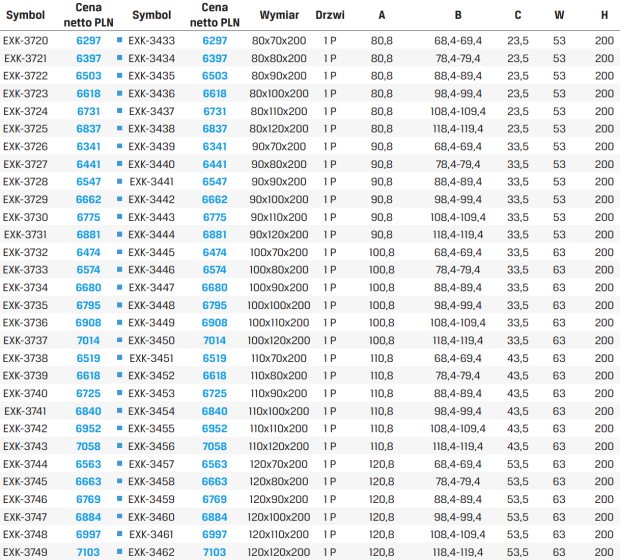Screen dimensions: 620x560
Task: Click the first Symbol column header
Action: tap(25, 15)
